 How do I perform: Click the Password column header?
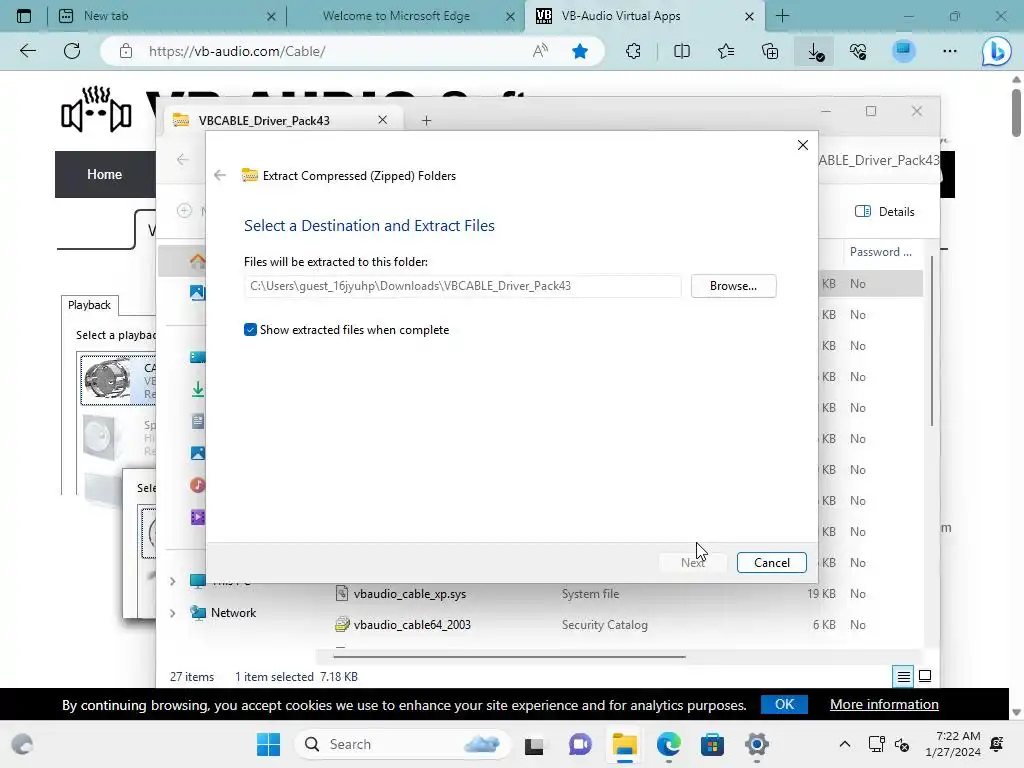pyautogui.click(x=880, y=252)
